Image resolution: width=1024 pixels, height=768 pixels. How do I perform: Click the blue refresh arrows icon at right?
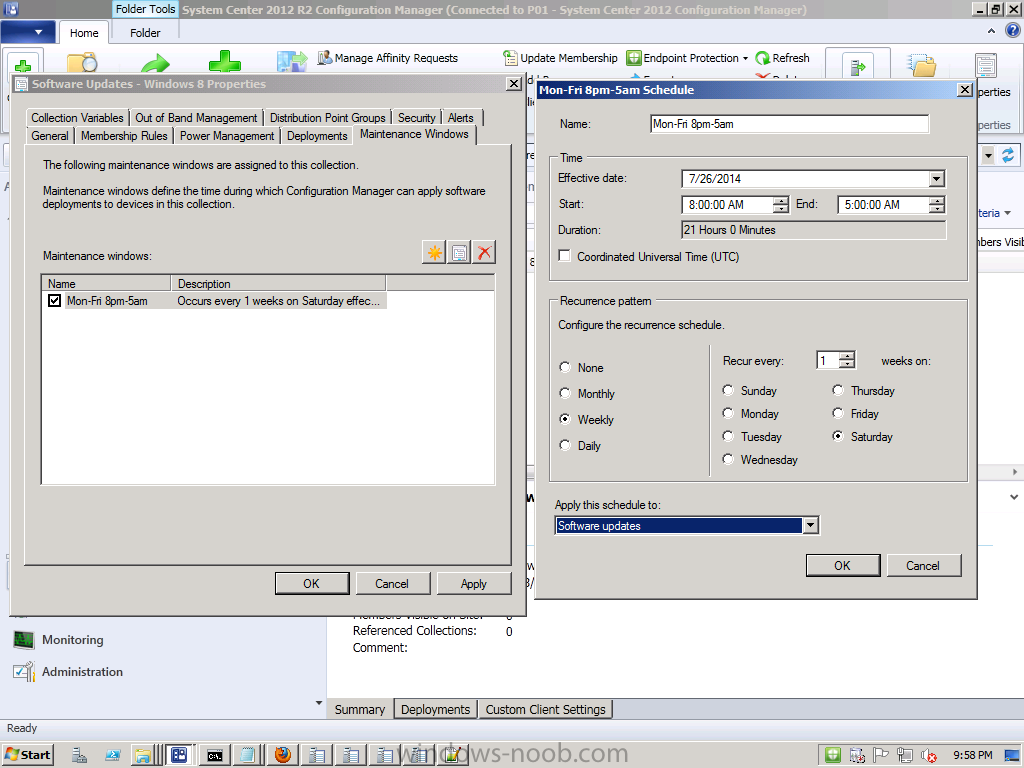(x=1008, y=155)
